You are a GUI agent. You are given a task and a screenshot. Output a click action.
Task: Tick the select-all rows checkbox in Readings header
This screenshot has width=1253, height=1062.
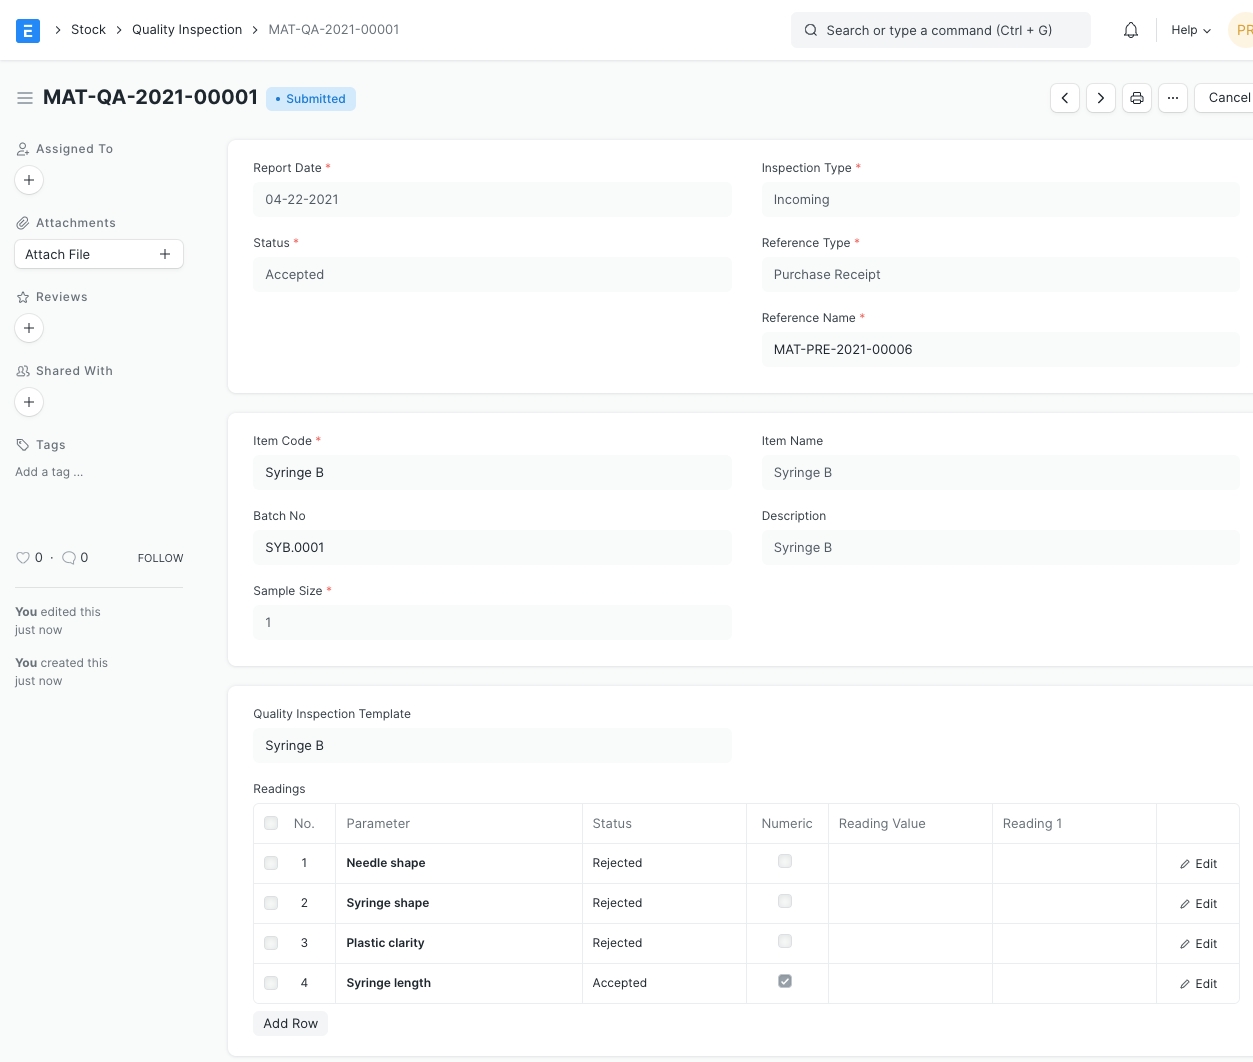[271, 823]
